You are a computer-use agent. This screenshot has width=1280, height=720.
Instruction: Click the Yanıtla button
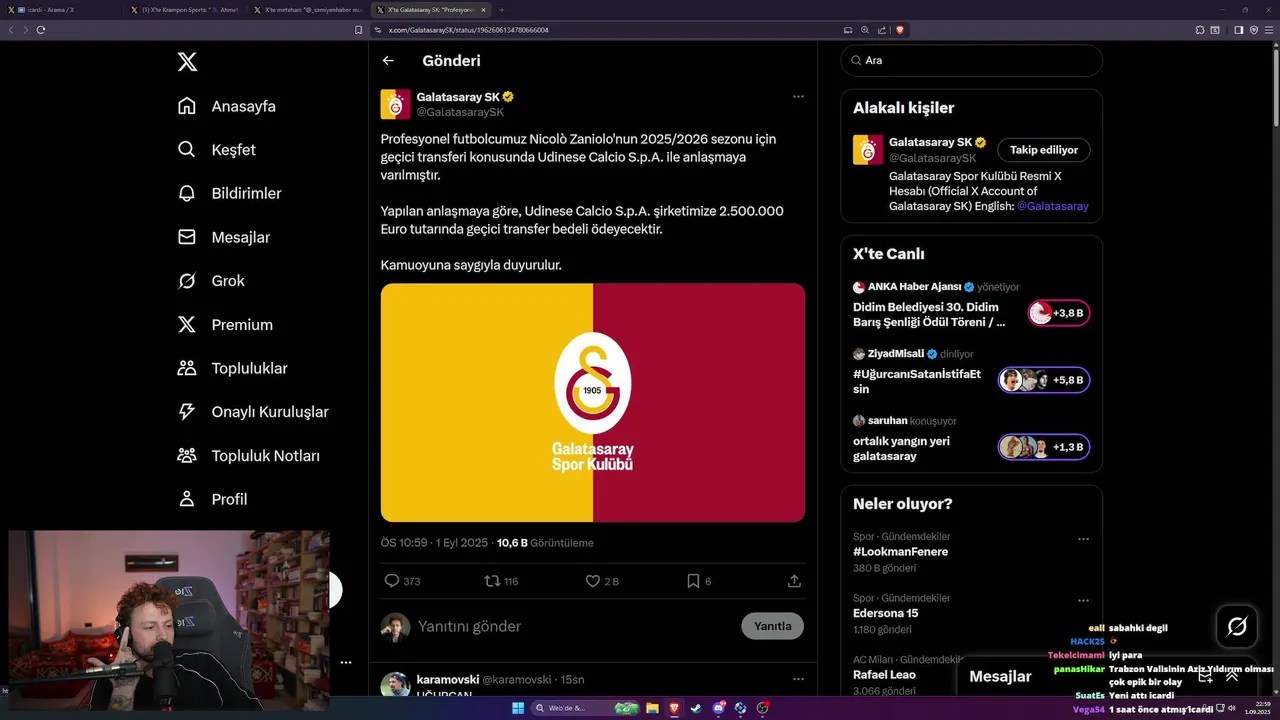pos(772,626)
